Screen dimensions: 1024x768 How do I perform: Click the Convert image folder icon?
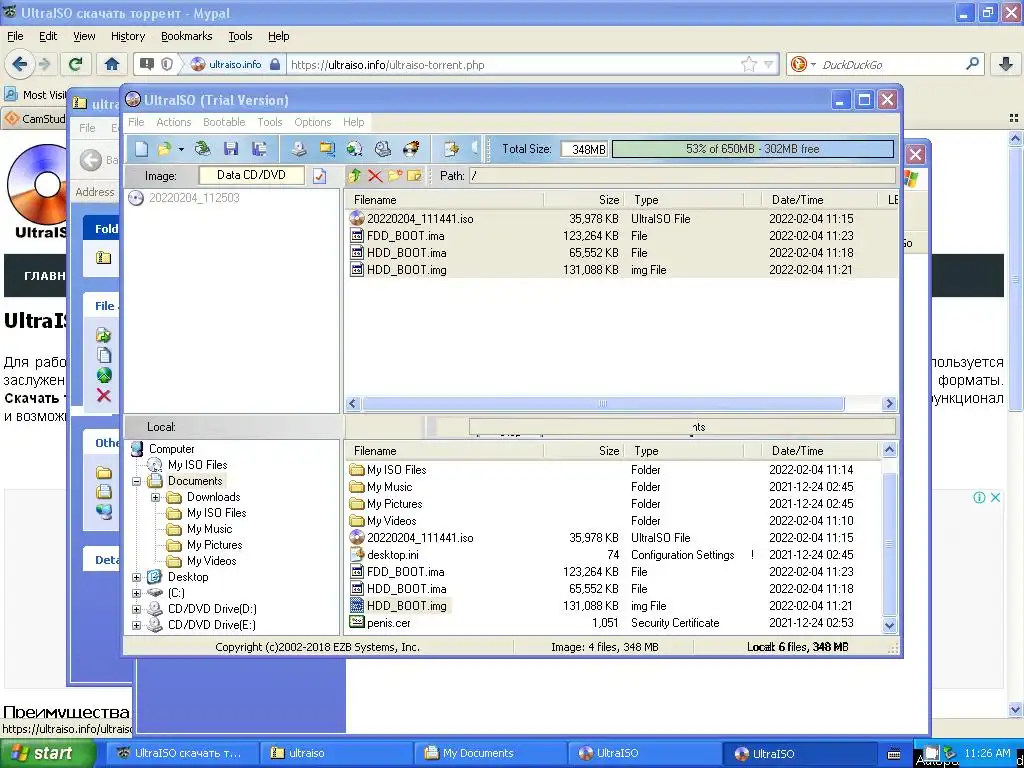327,149
